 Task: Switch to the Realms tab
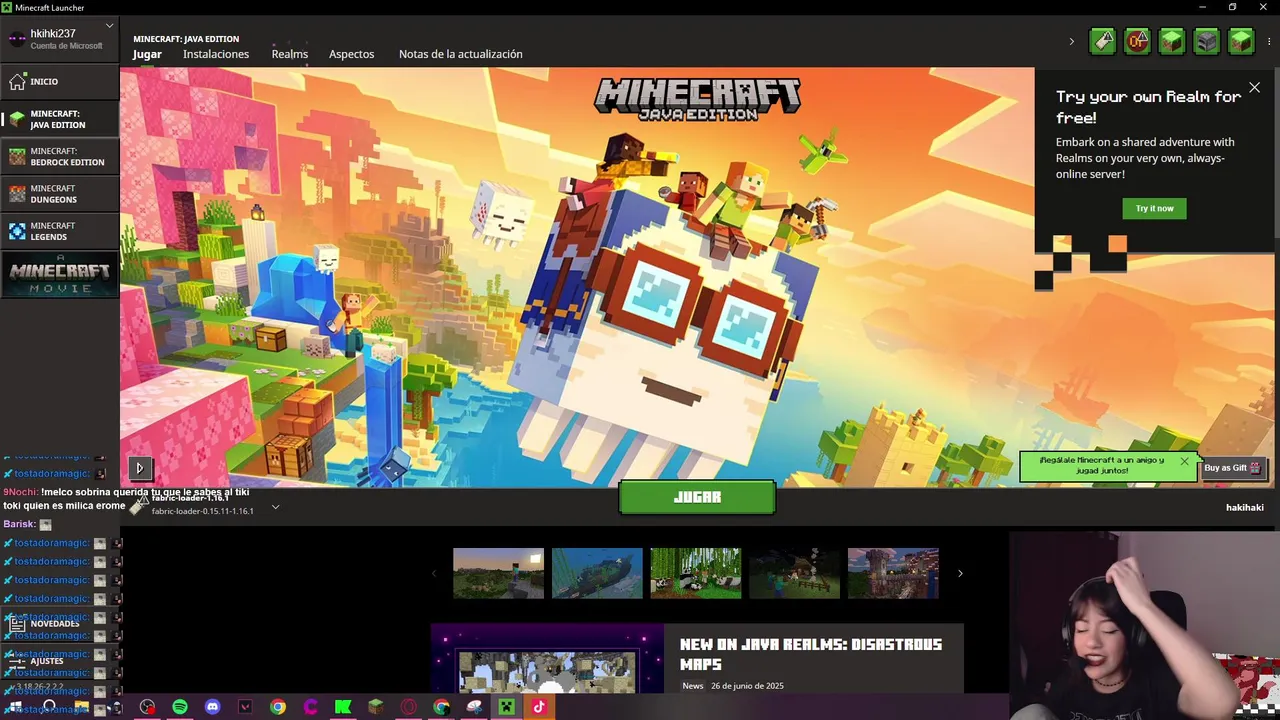[290, 54]
